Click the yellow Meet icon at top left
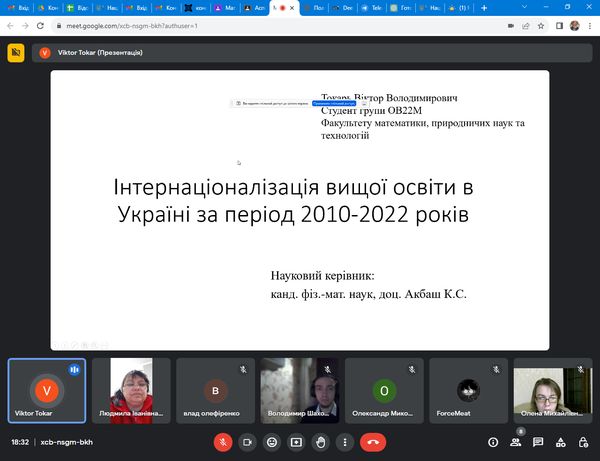This screenshot has height=461, width=600. tap(16, 53)
